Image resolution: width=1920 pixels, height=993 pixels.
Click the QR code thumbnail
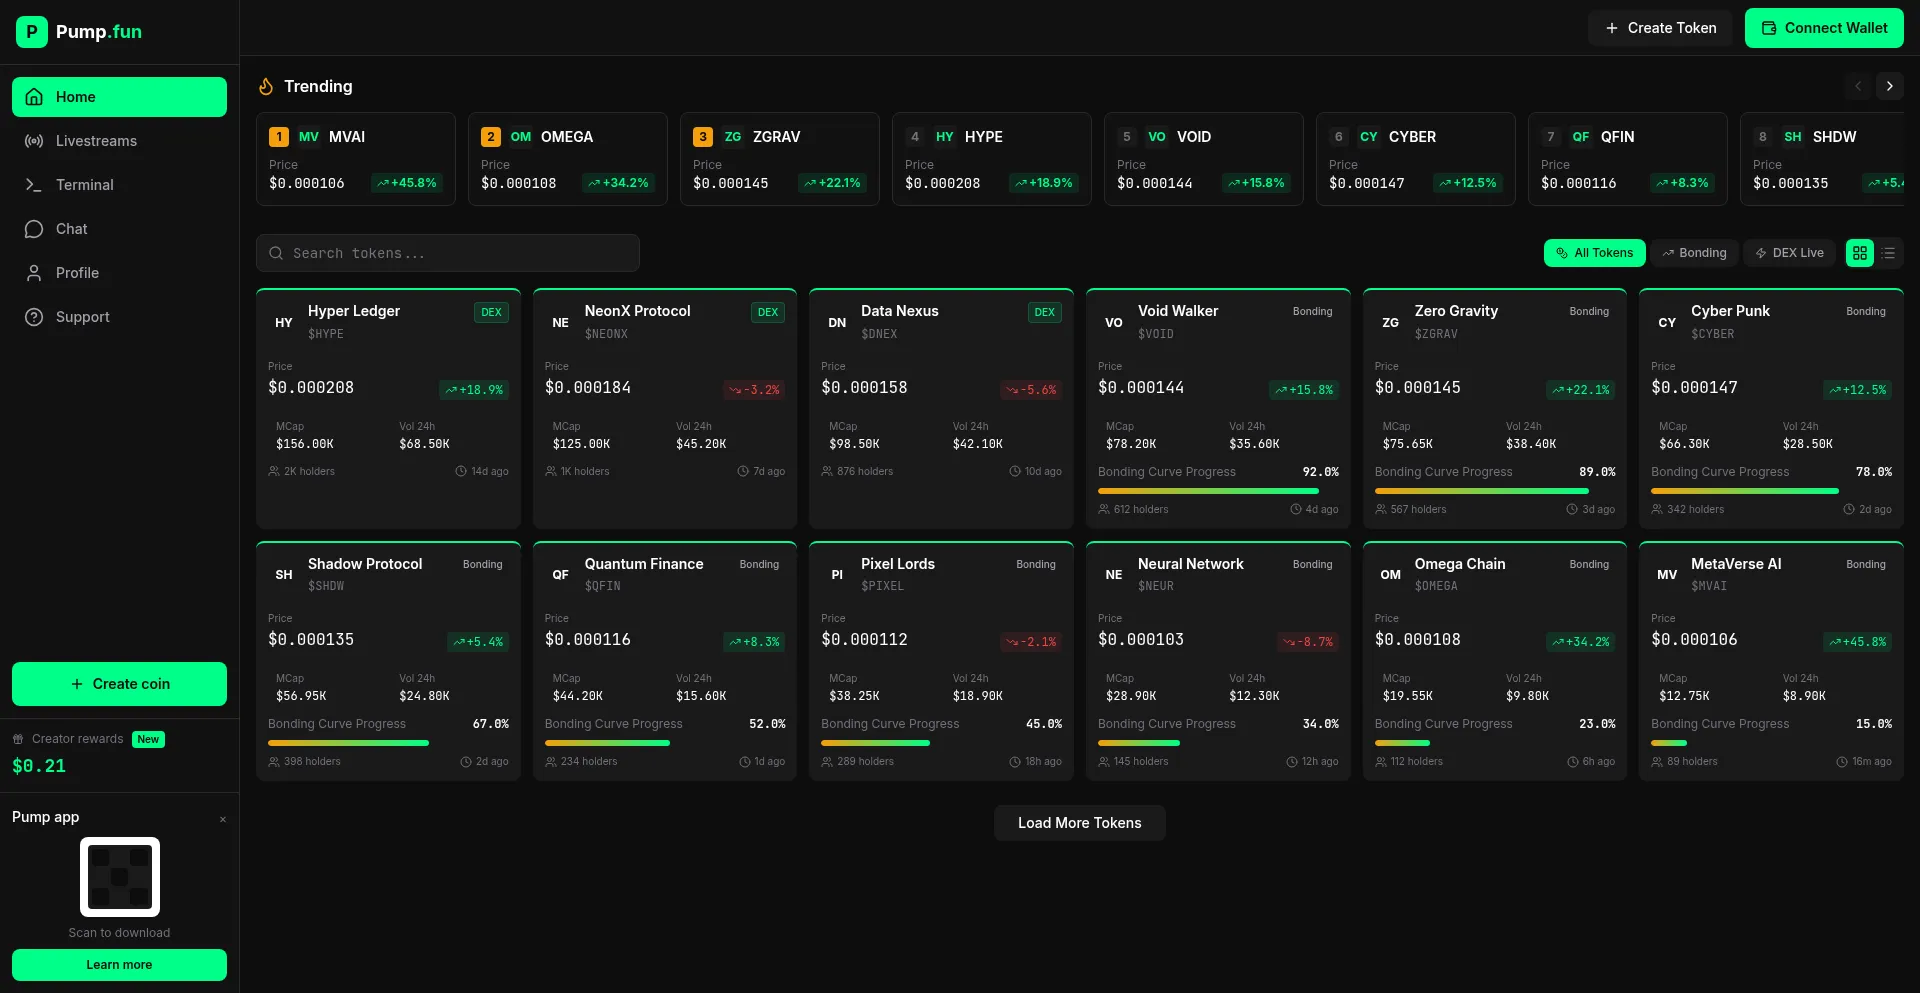click(120, 877)
